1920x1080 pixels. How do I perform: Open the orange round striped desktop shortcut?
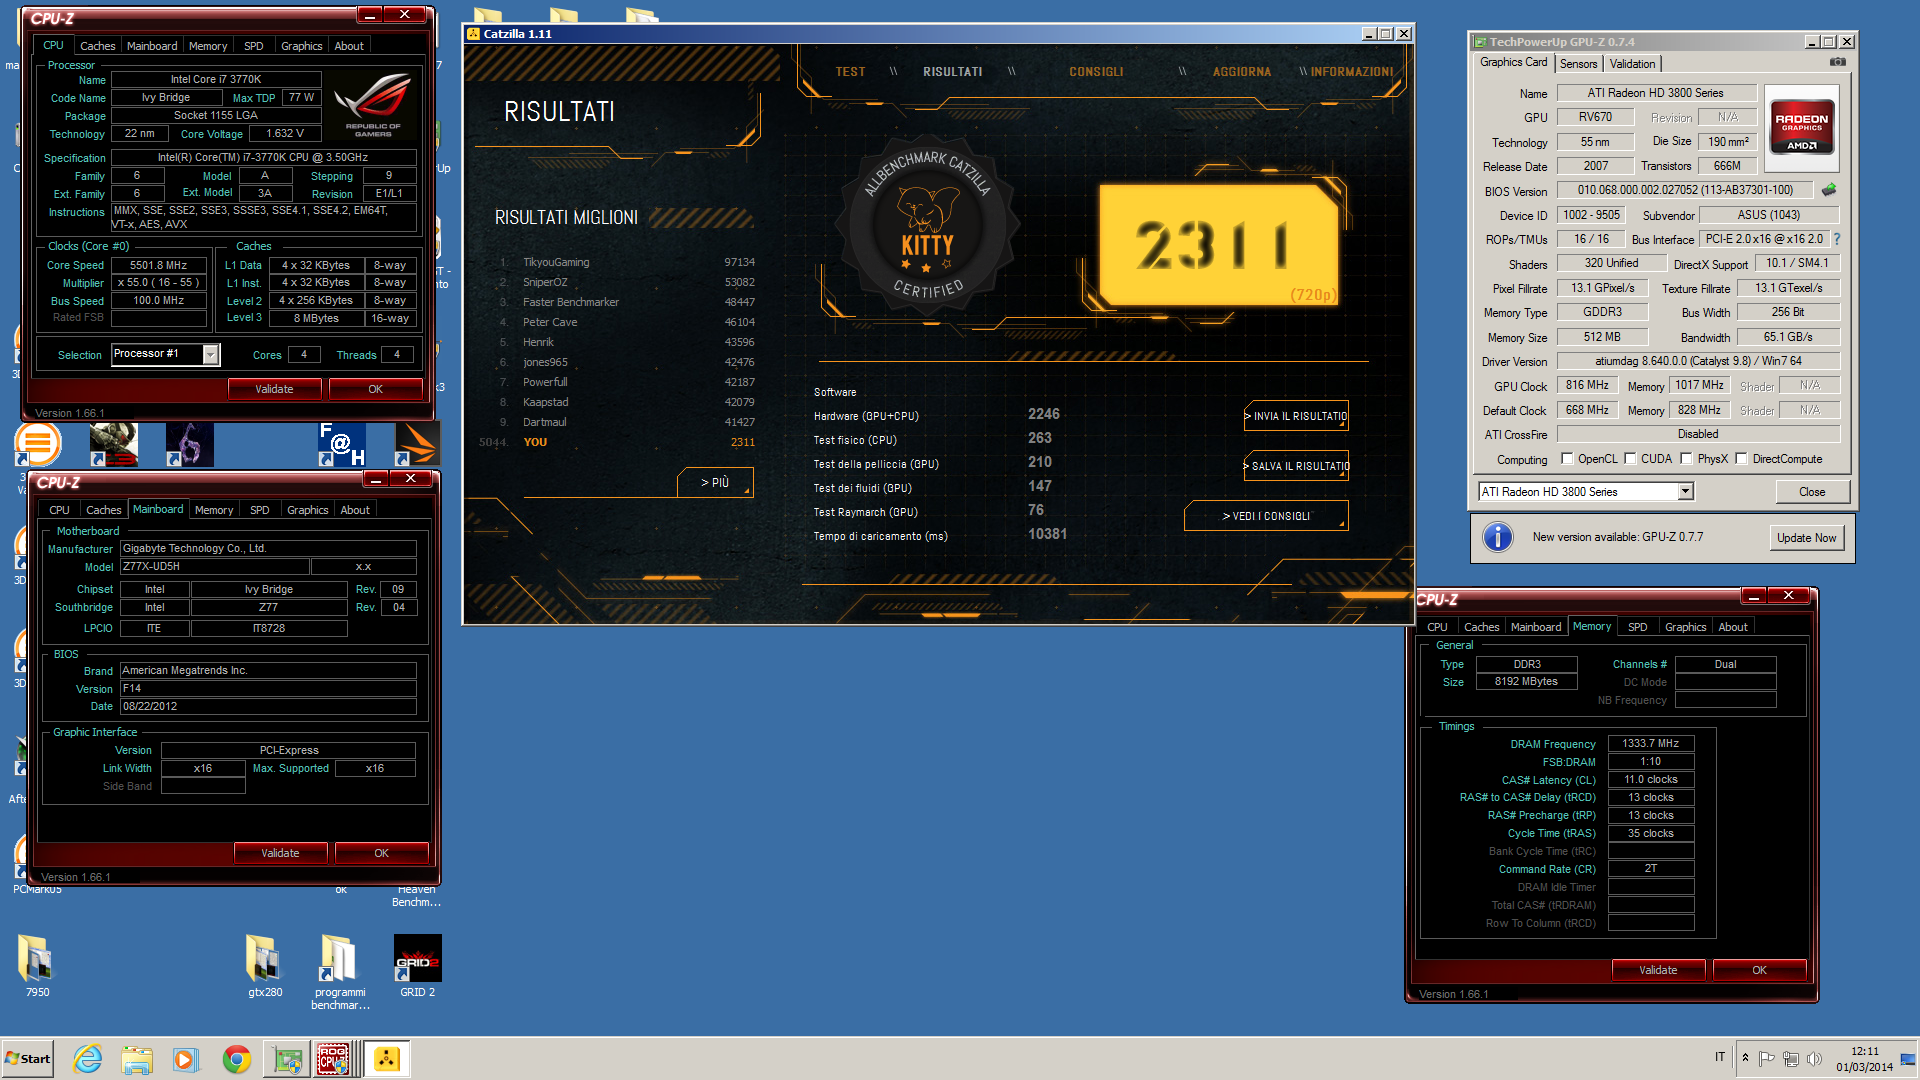click(x=38, y=444)
